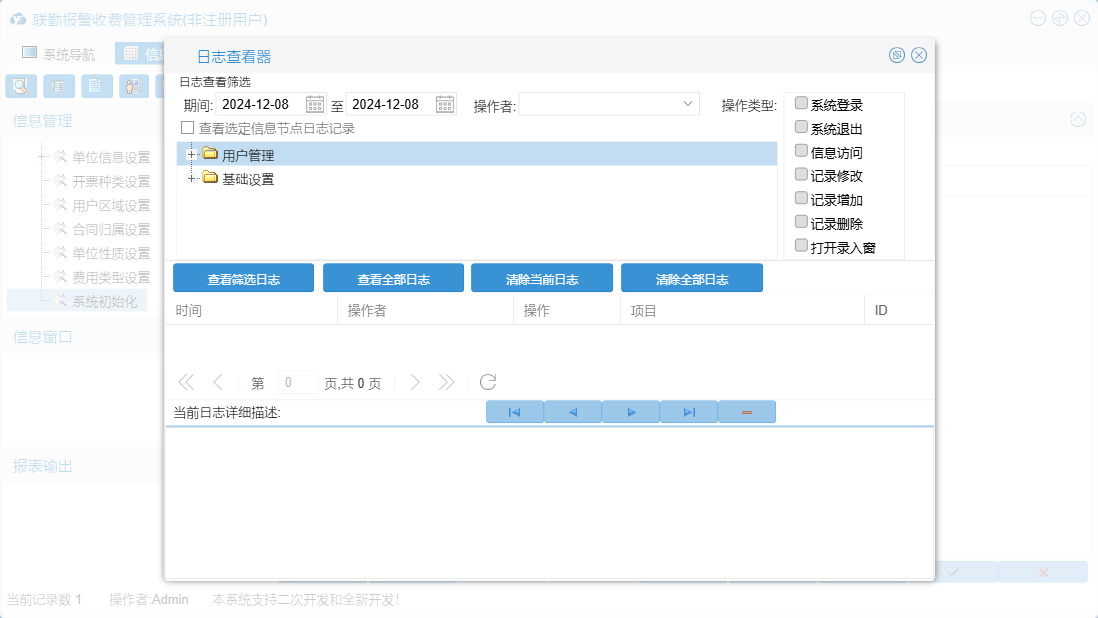Check the 记录删除 operation type
The height and width of the screenshot is (618, 1098).
(801, 222)
